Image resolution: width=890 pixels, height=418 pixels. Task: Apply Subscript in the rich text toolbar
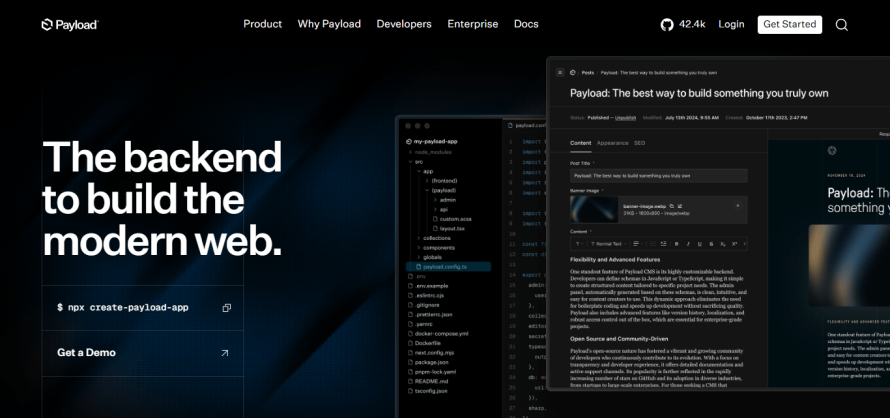pyautogui.click(x=723, y=244)
